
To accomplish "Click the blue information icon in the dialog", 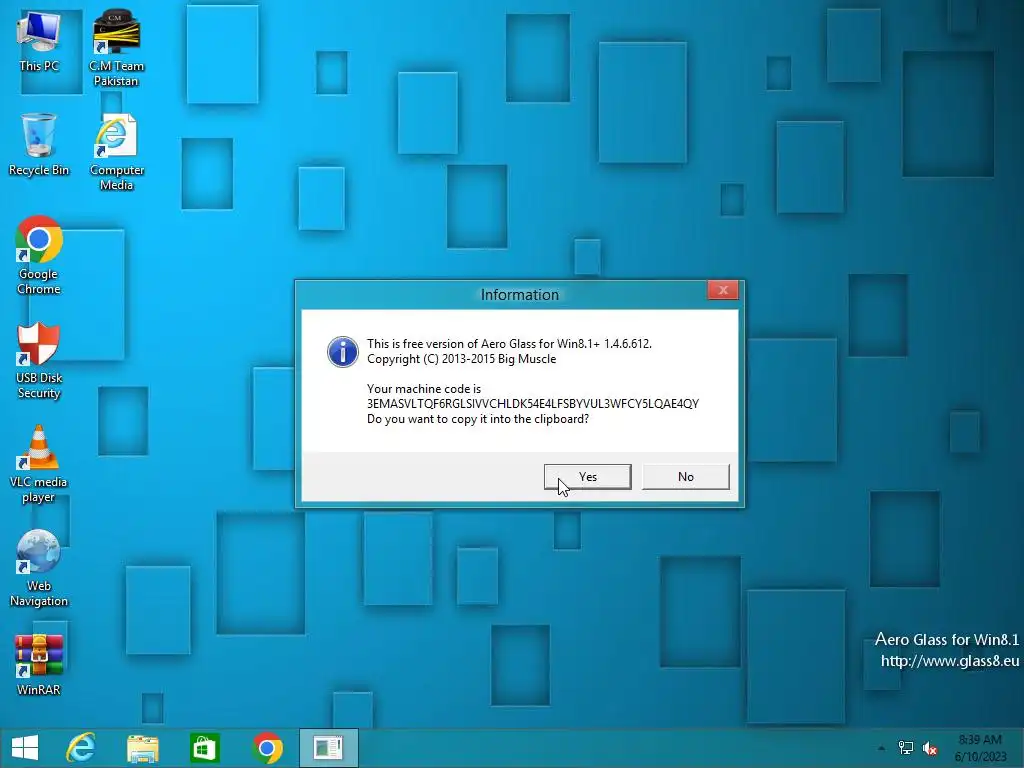I will point(342,352).
